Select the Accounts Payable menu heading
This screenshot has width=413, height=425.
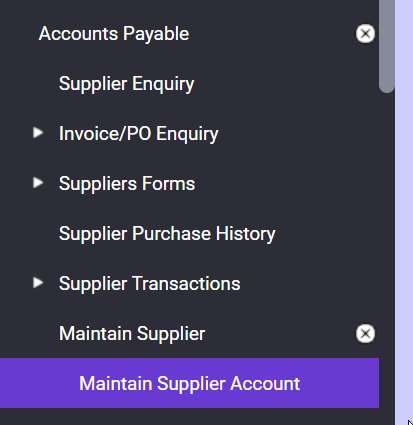click(114, 34)
